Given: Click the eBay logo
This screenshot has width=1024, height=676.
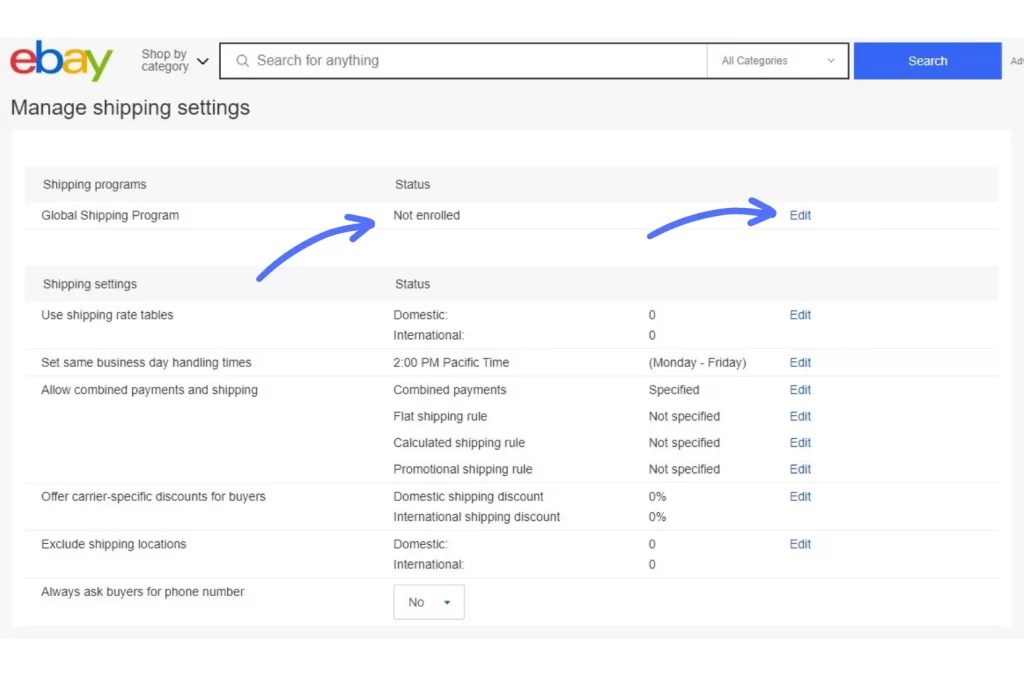Looking at the screenshot, I should click(x=60, y=60).
